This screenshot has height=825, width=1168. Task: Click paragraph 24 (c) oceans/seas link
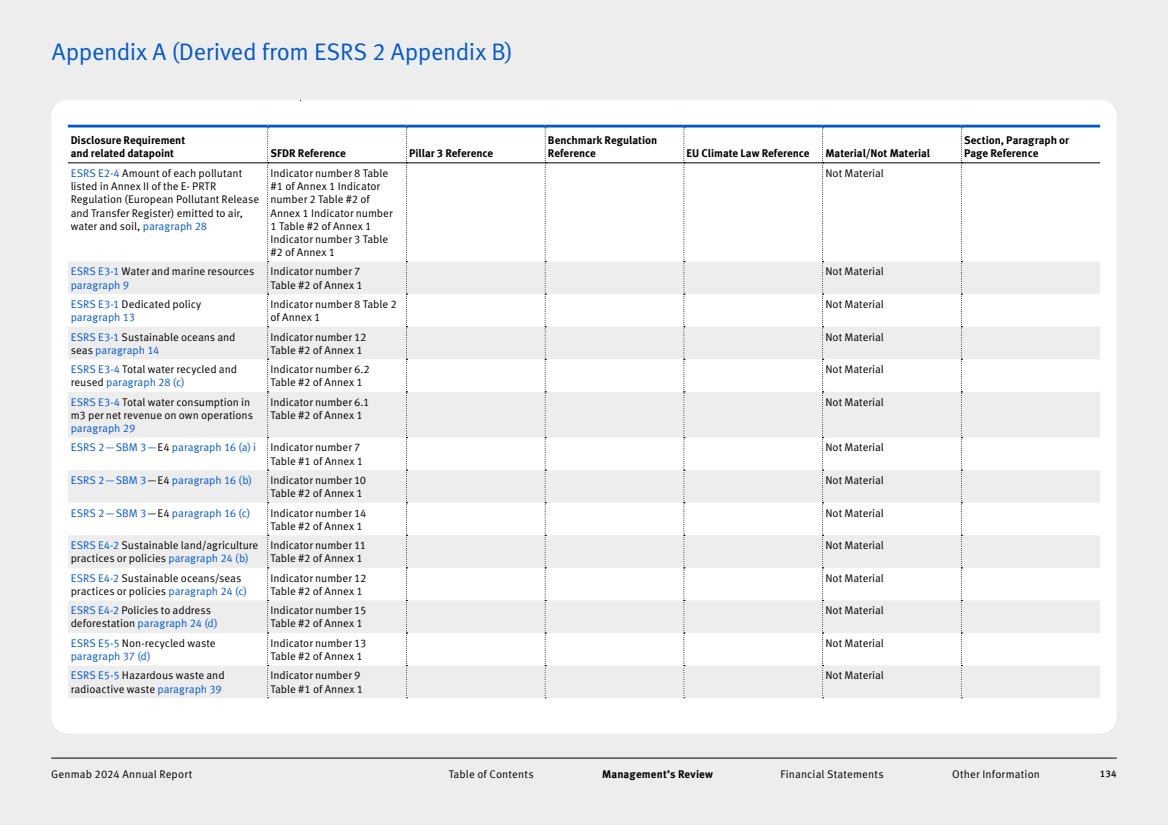[207, 592]
